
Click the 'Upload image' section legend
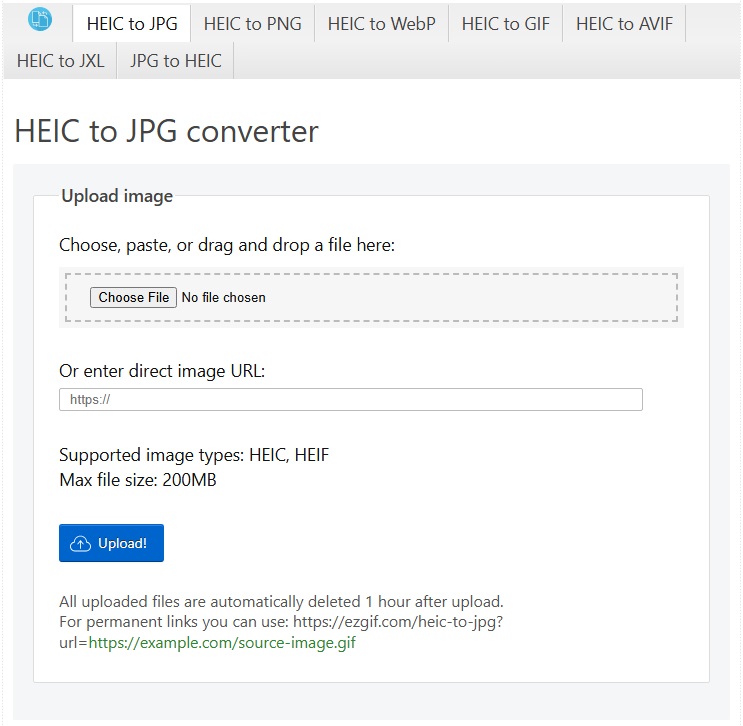(117, 196)
